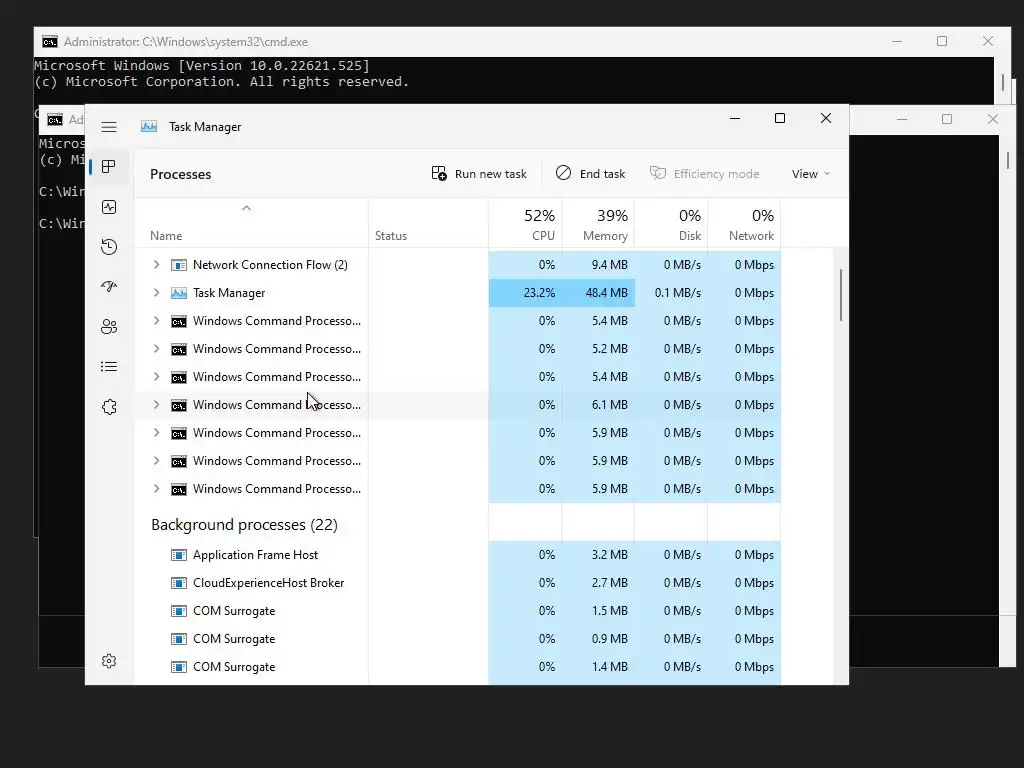Click the 0.1 MB/s disk cell
The image size is (1024, 768).
[671, 293]
